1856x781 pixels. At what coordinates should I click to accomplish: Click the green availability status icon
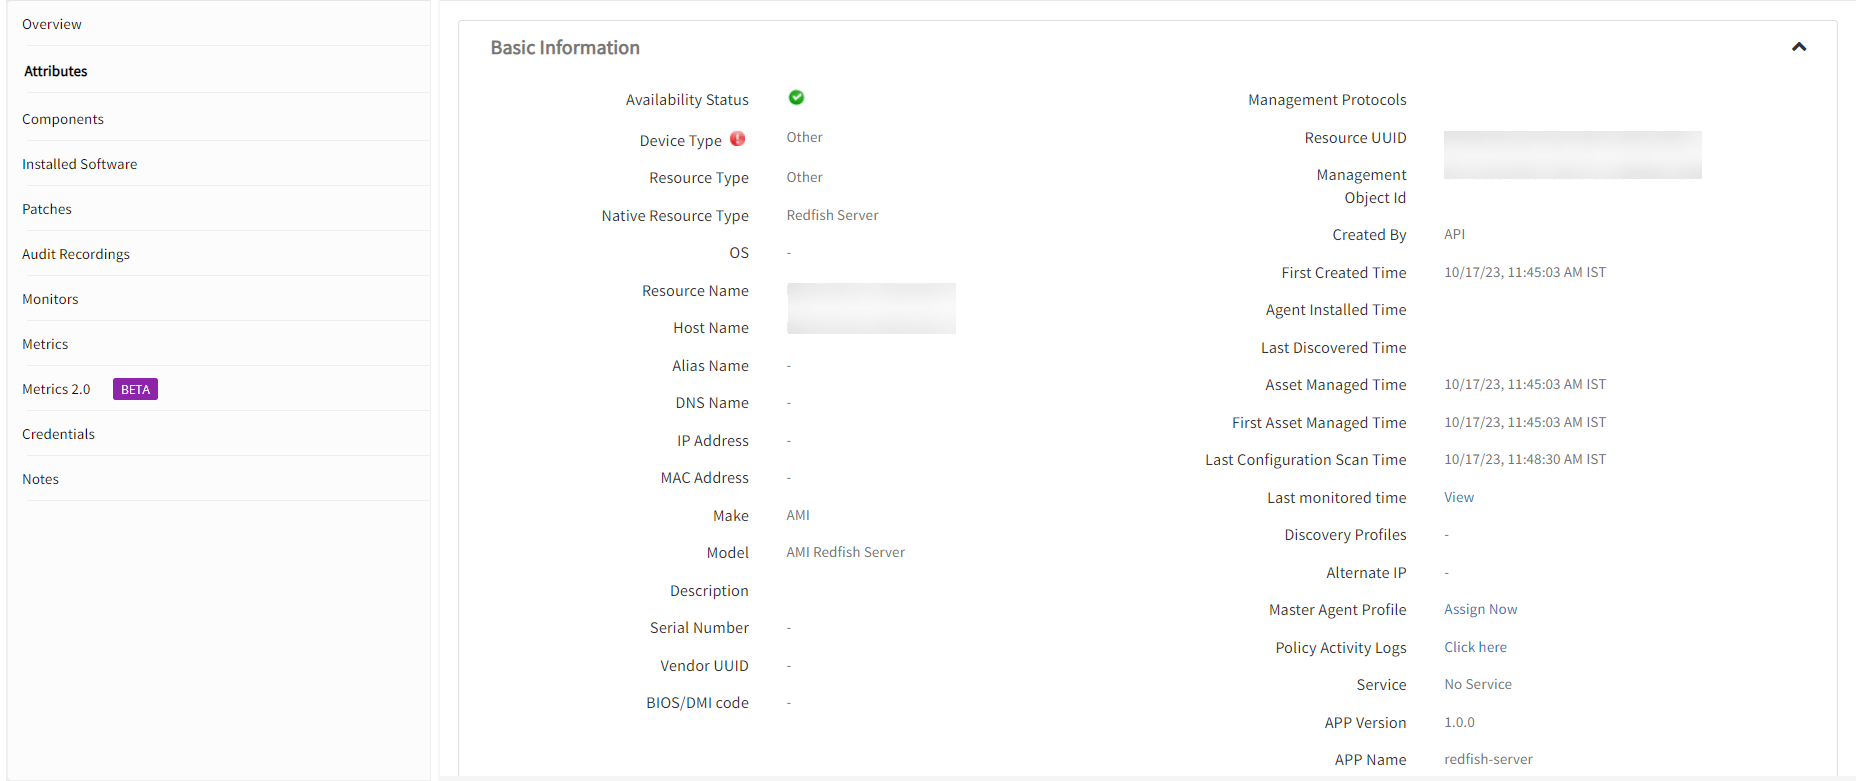pyautogui.click(x=796, y=97)
